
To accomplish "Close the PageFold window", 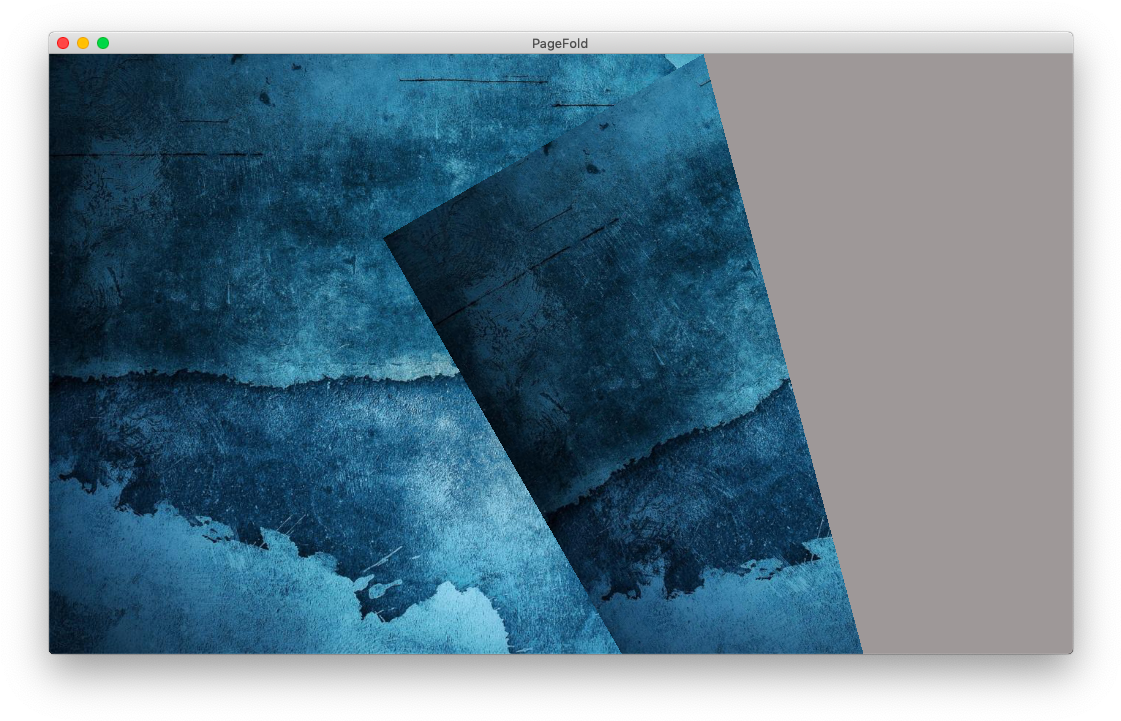I will coord(63,43).
